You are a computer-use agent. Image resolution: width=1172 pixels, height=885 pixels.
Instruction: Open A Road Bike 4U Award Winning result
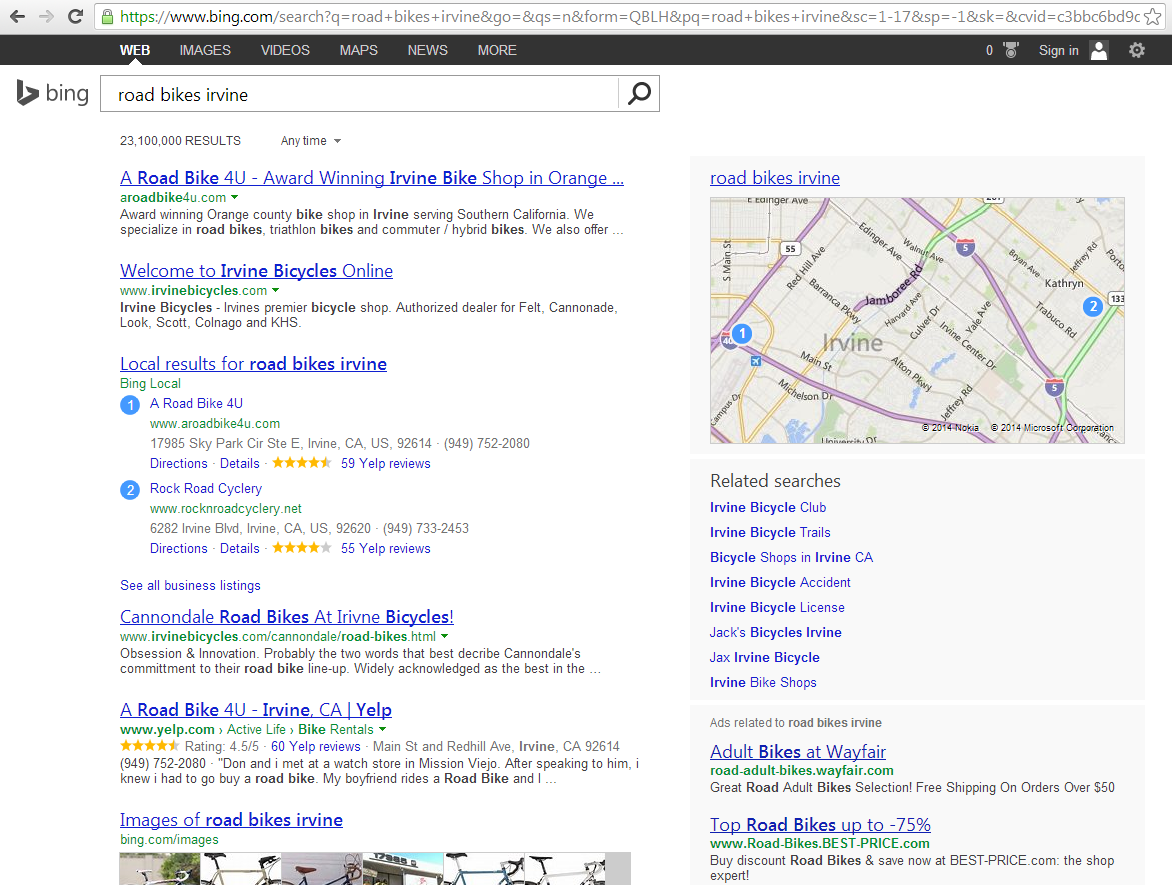pos(371,178)
